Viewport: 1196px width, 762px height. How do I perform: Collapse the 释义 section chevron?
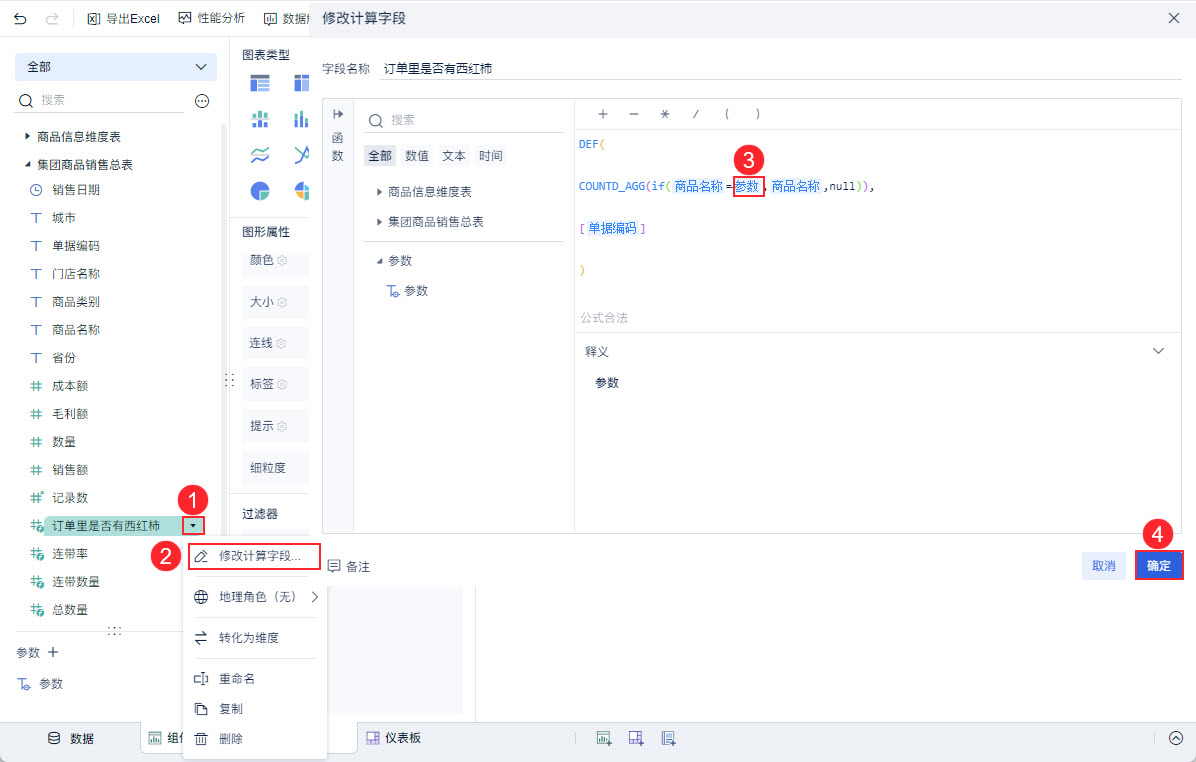[x=1158, y=351]
